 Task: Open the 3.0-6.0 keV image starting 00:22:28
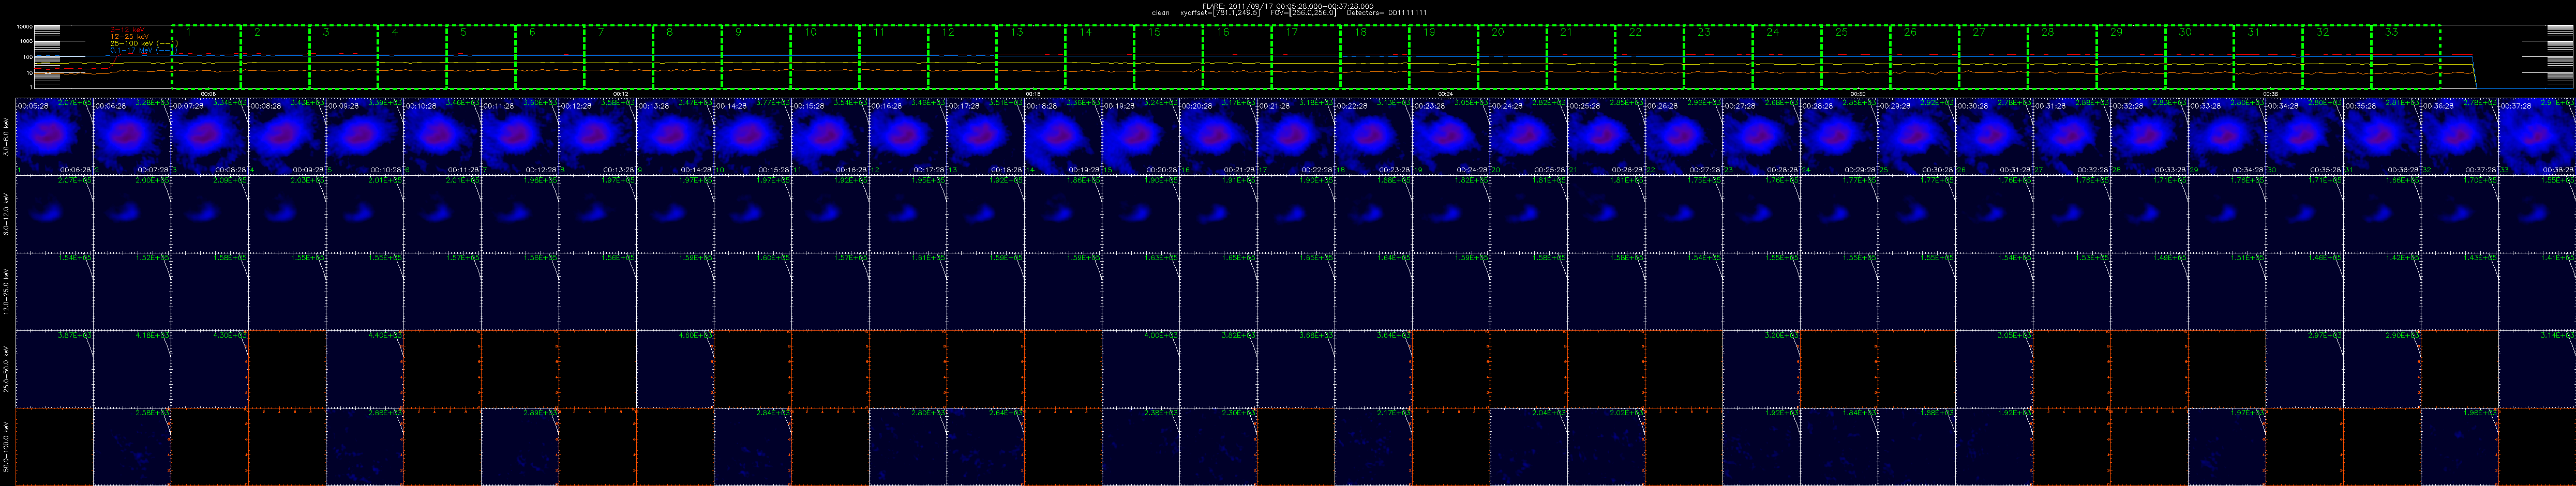click(1373, 136)
